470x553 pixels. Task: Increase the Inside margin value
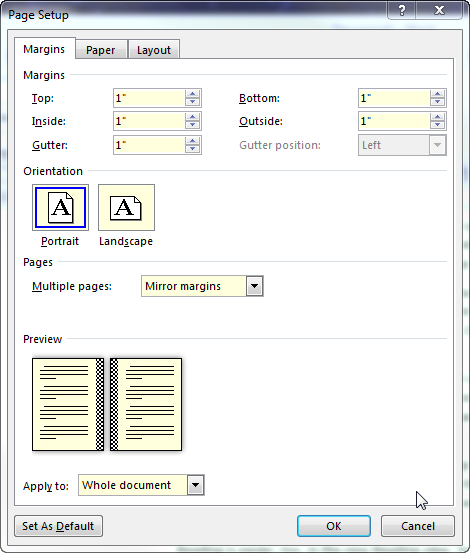192,117
